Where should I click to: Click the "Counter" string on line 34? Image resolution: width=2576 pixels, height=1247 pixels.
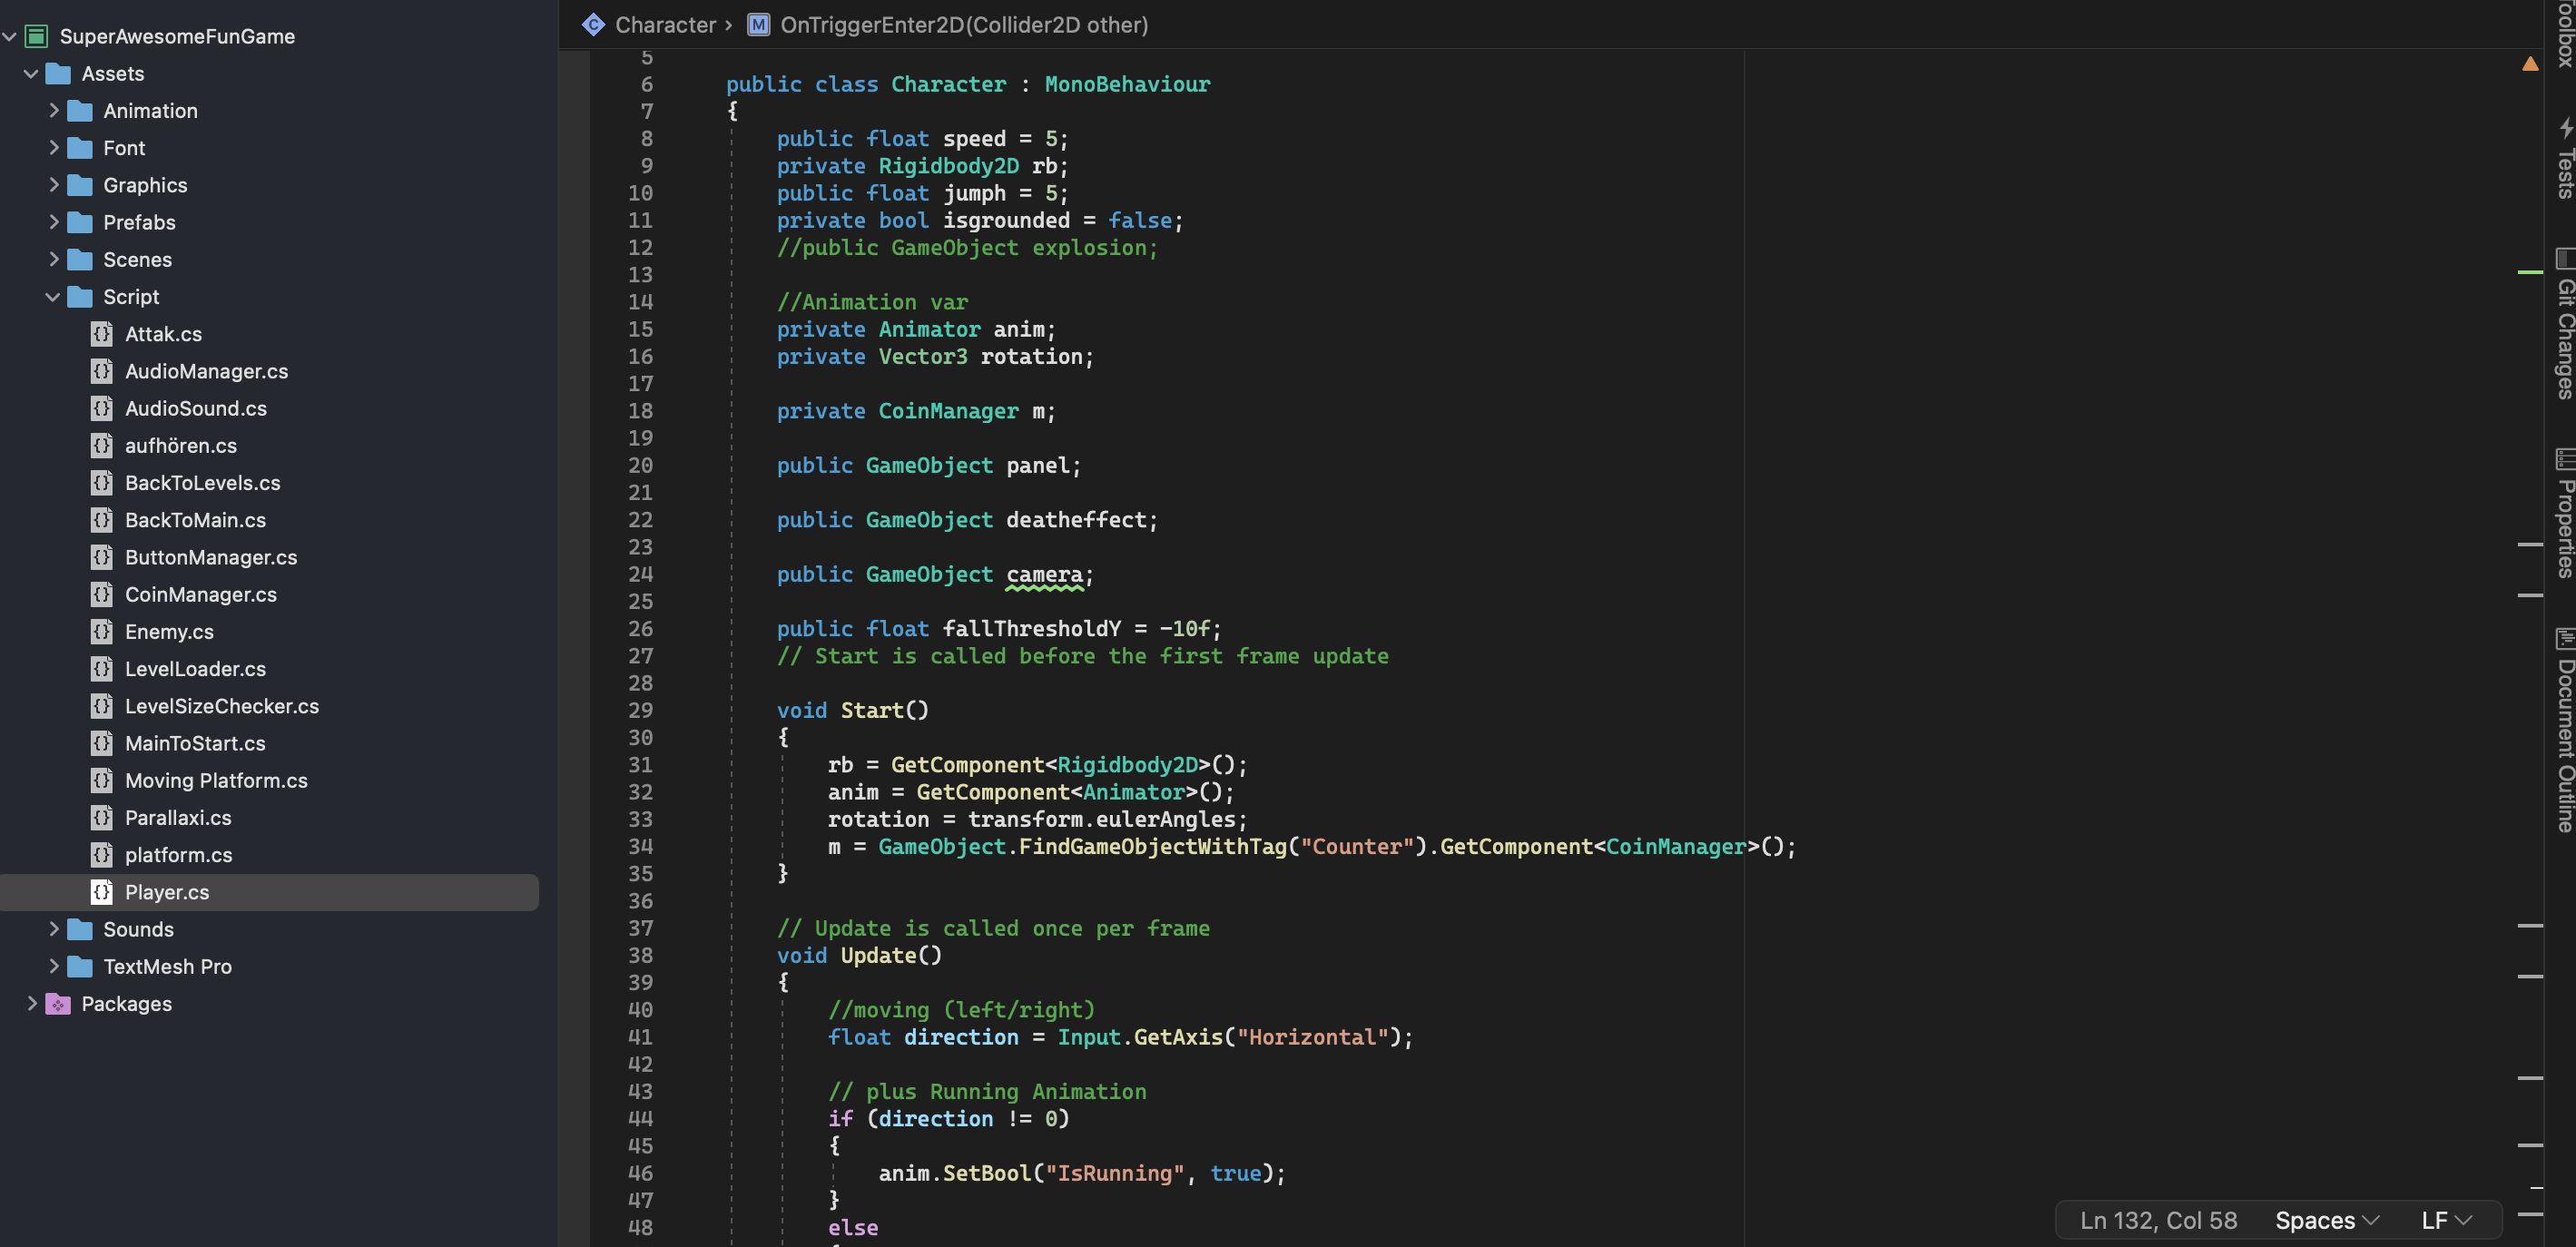coord(1356,846)
